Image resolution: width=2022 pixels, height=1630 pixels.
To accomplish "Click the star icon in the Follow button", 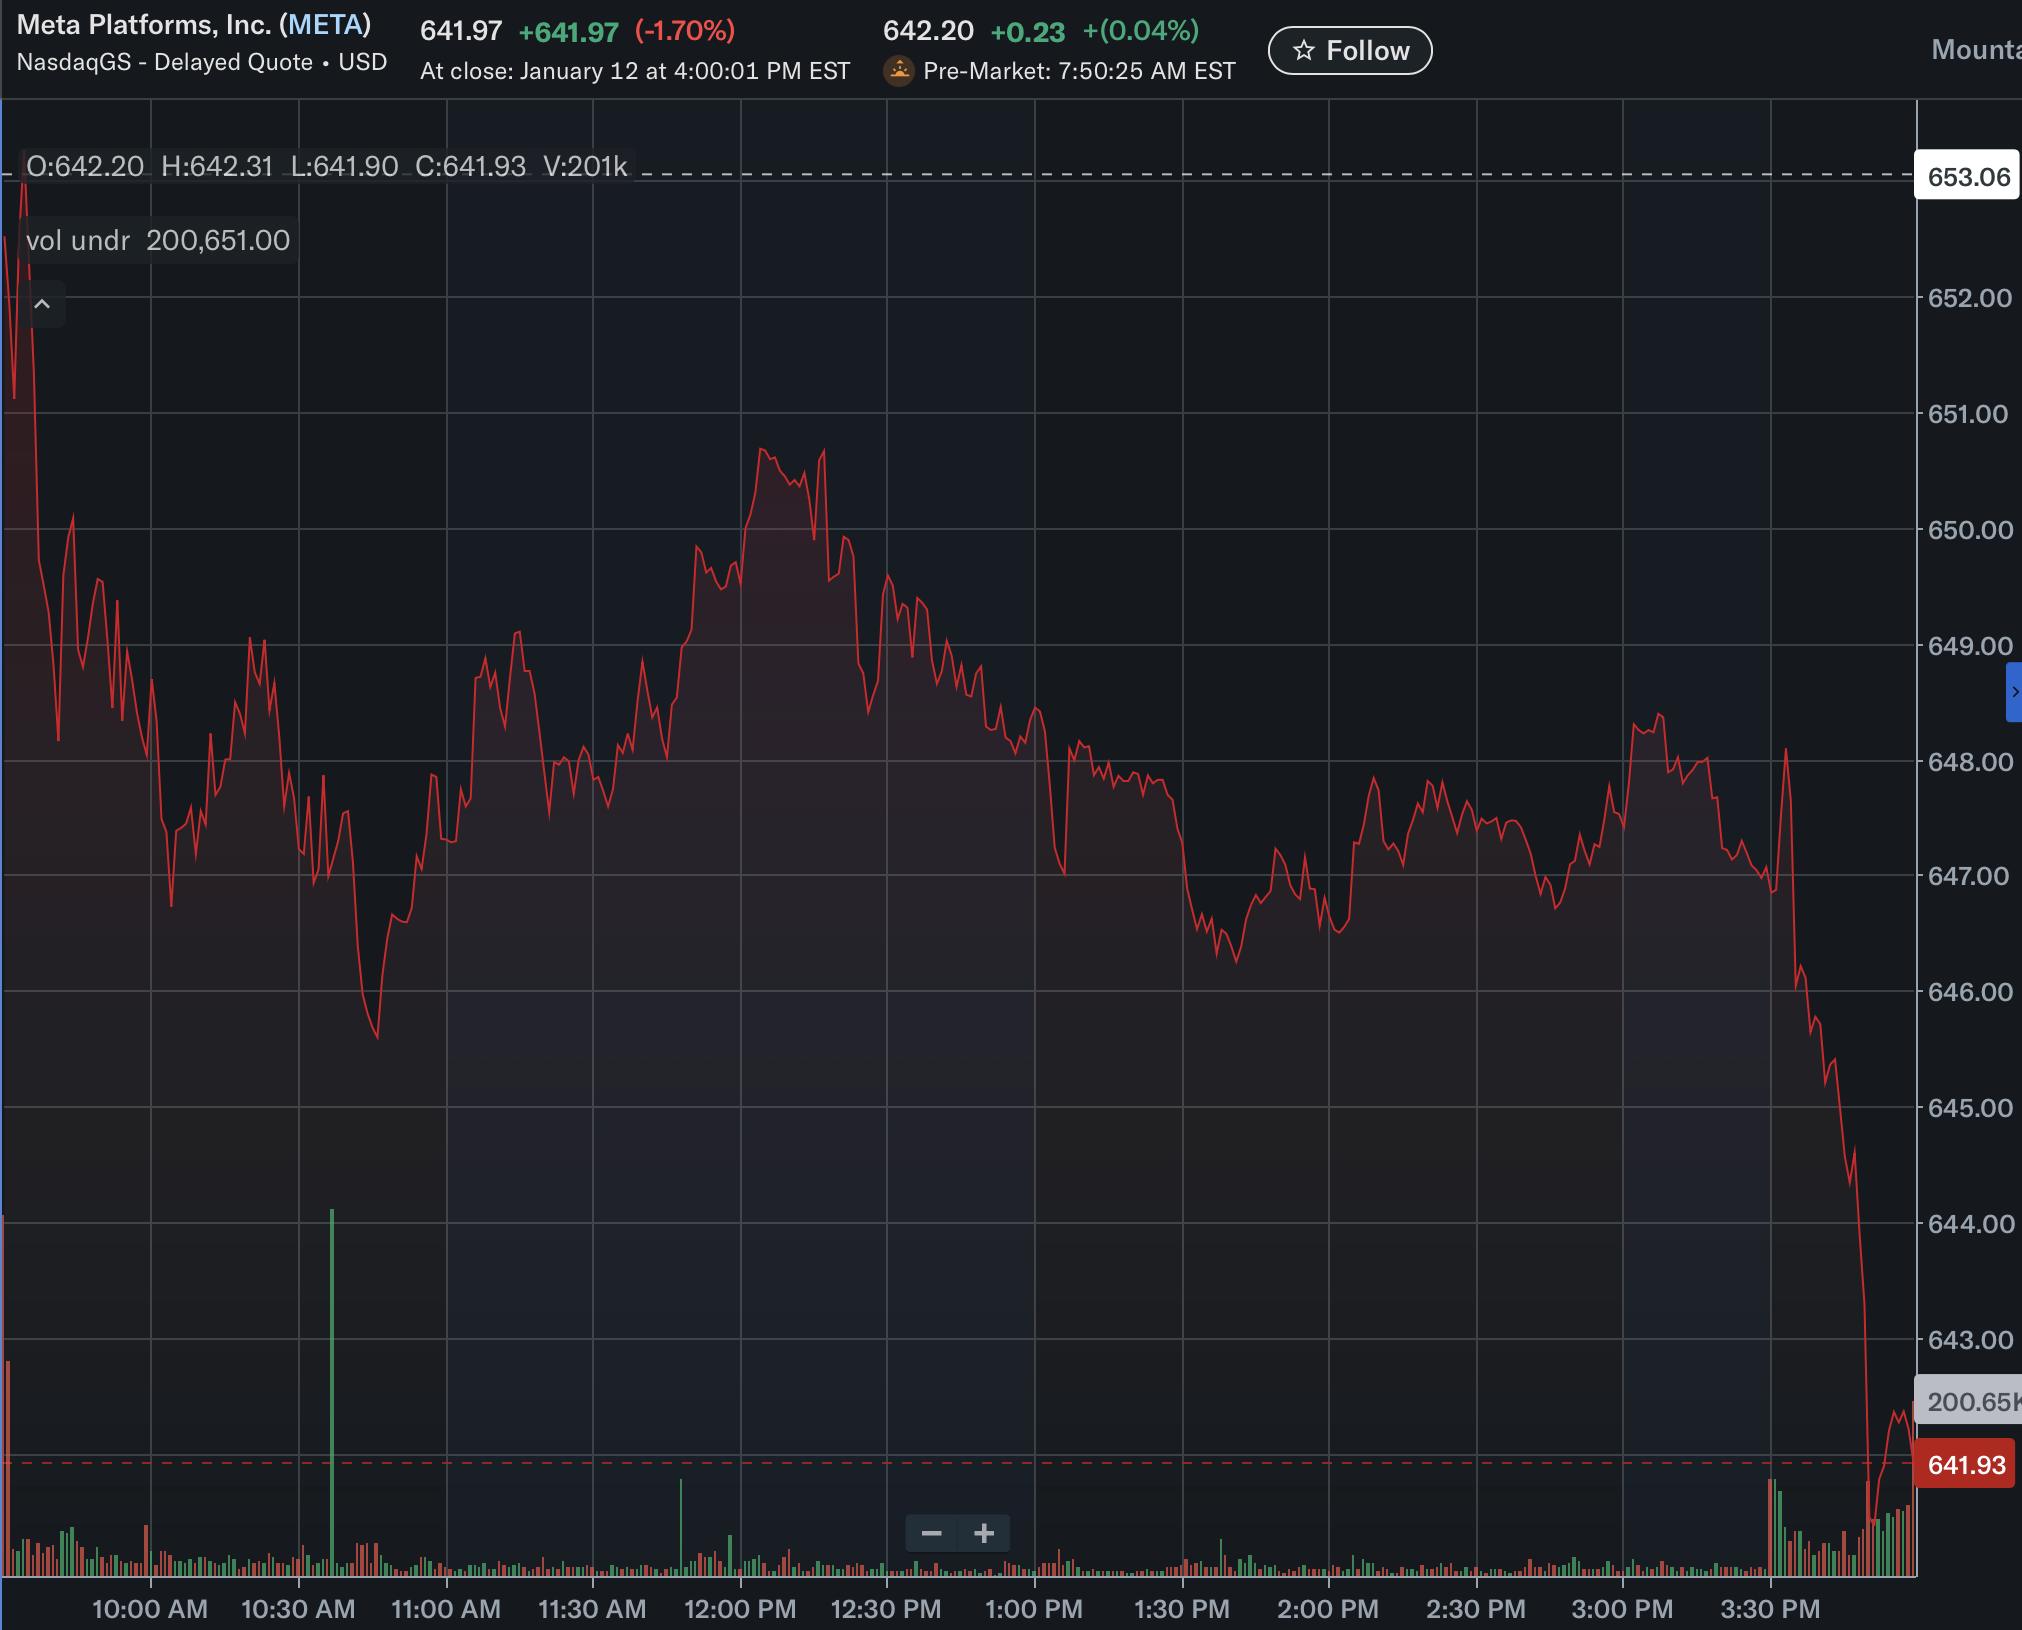I will [1303, 50].
